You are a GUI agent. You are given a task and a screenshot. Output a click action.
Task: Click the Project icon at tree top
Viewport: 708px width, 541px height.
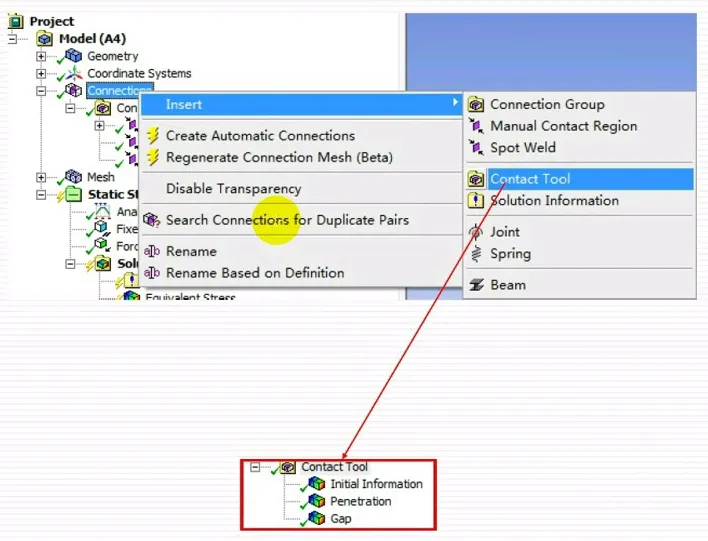pos(16,21)
